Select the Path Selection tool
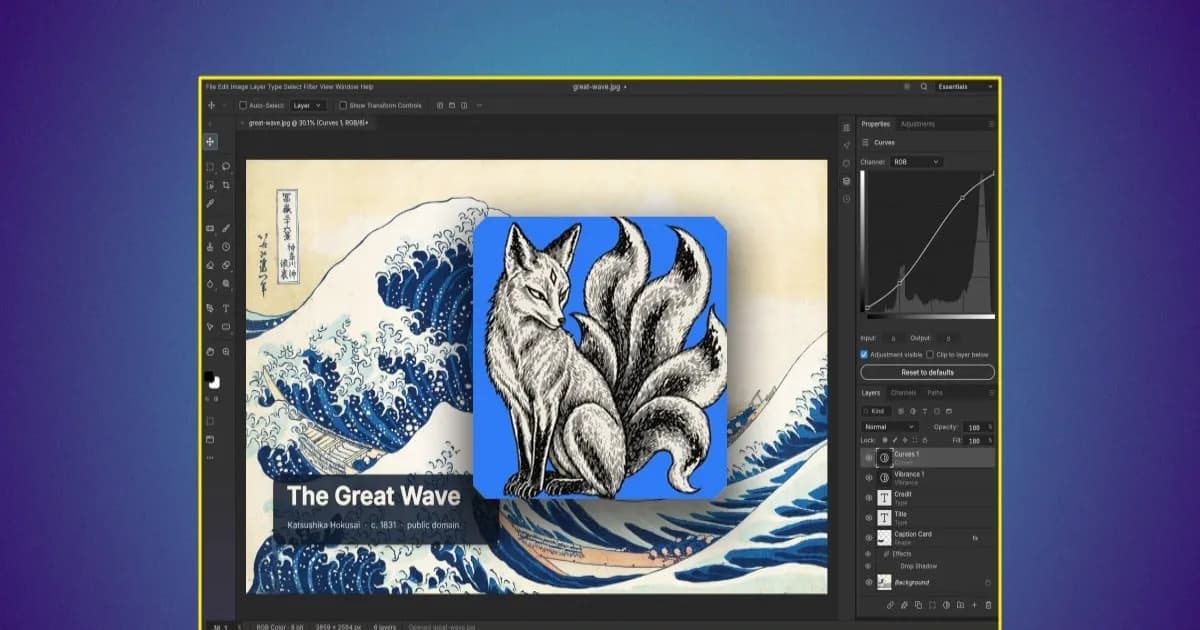1200x630 pixels. (x=211, y=327)
